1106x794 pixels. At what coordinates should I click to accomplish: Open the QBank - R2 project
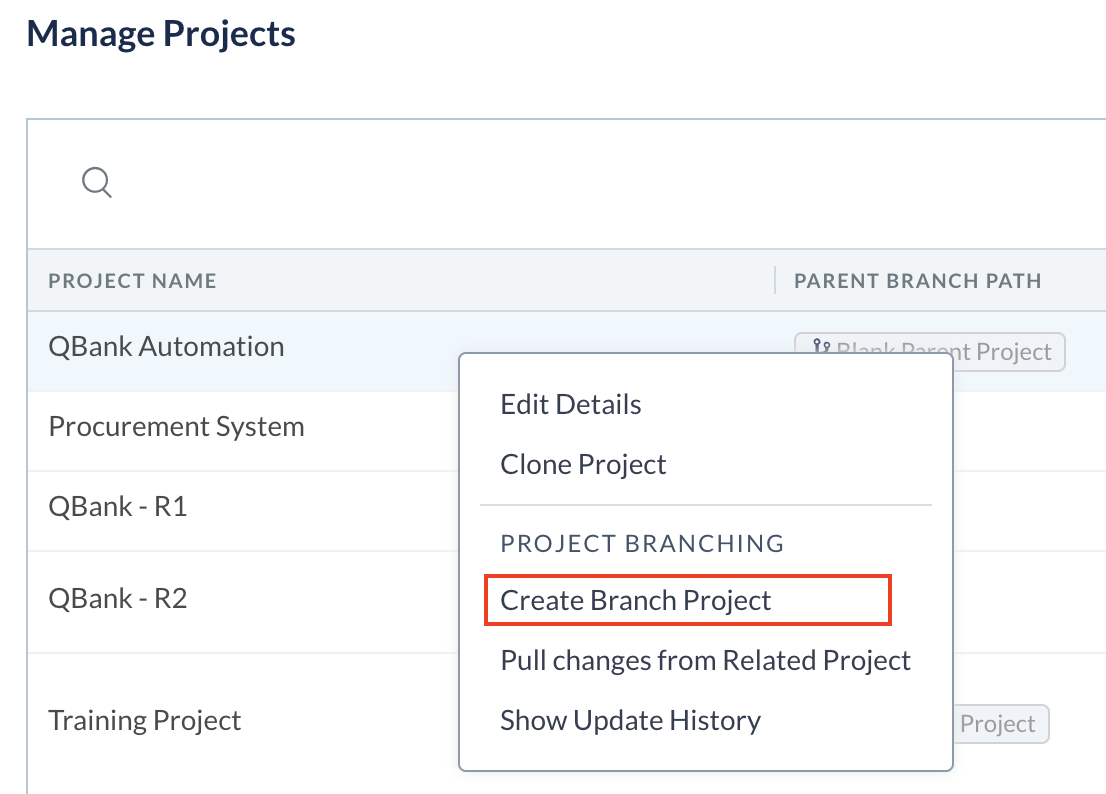[x=120, y=598]
